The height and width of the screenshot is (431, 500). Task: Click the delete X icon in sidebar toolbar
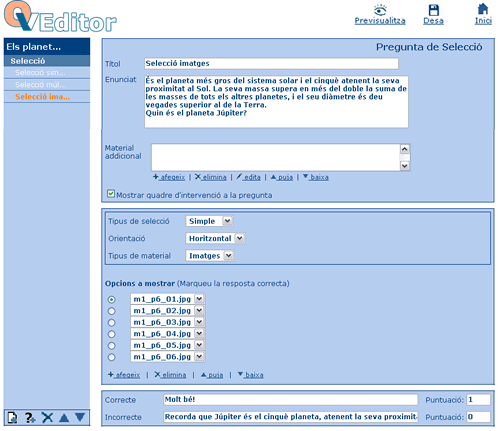47,417
